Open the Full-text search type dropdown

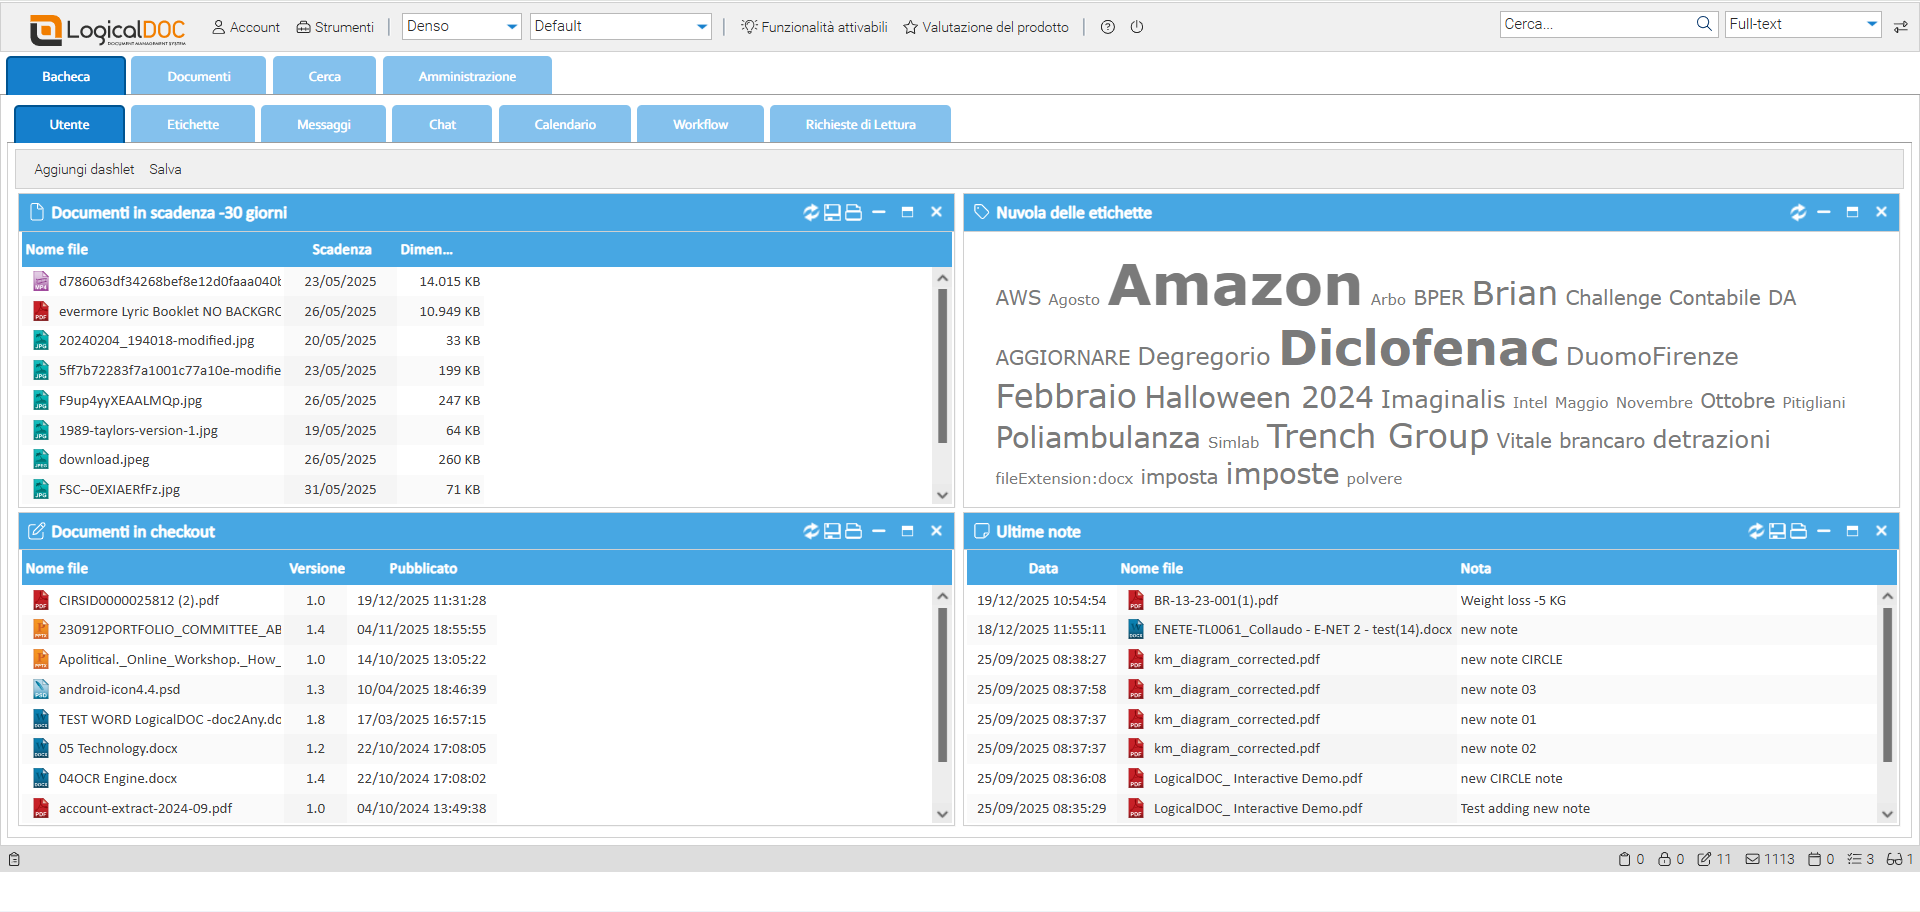(x=1803, y=24)
